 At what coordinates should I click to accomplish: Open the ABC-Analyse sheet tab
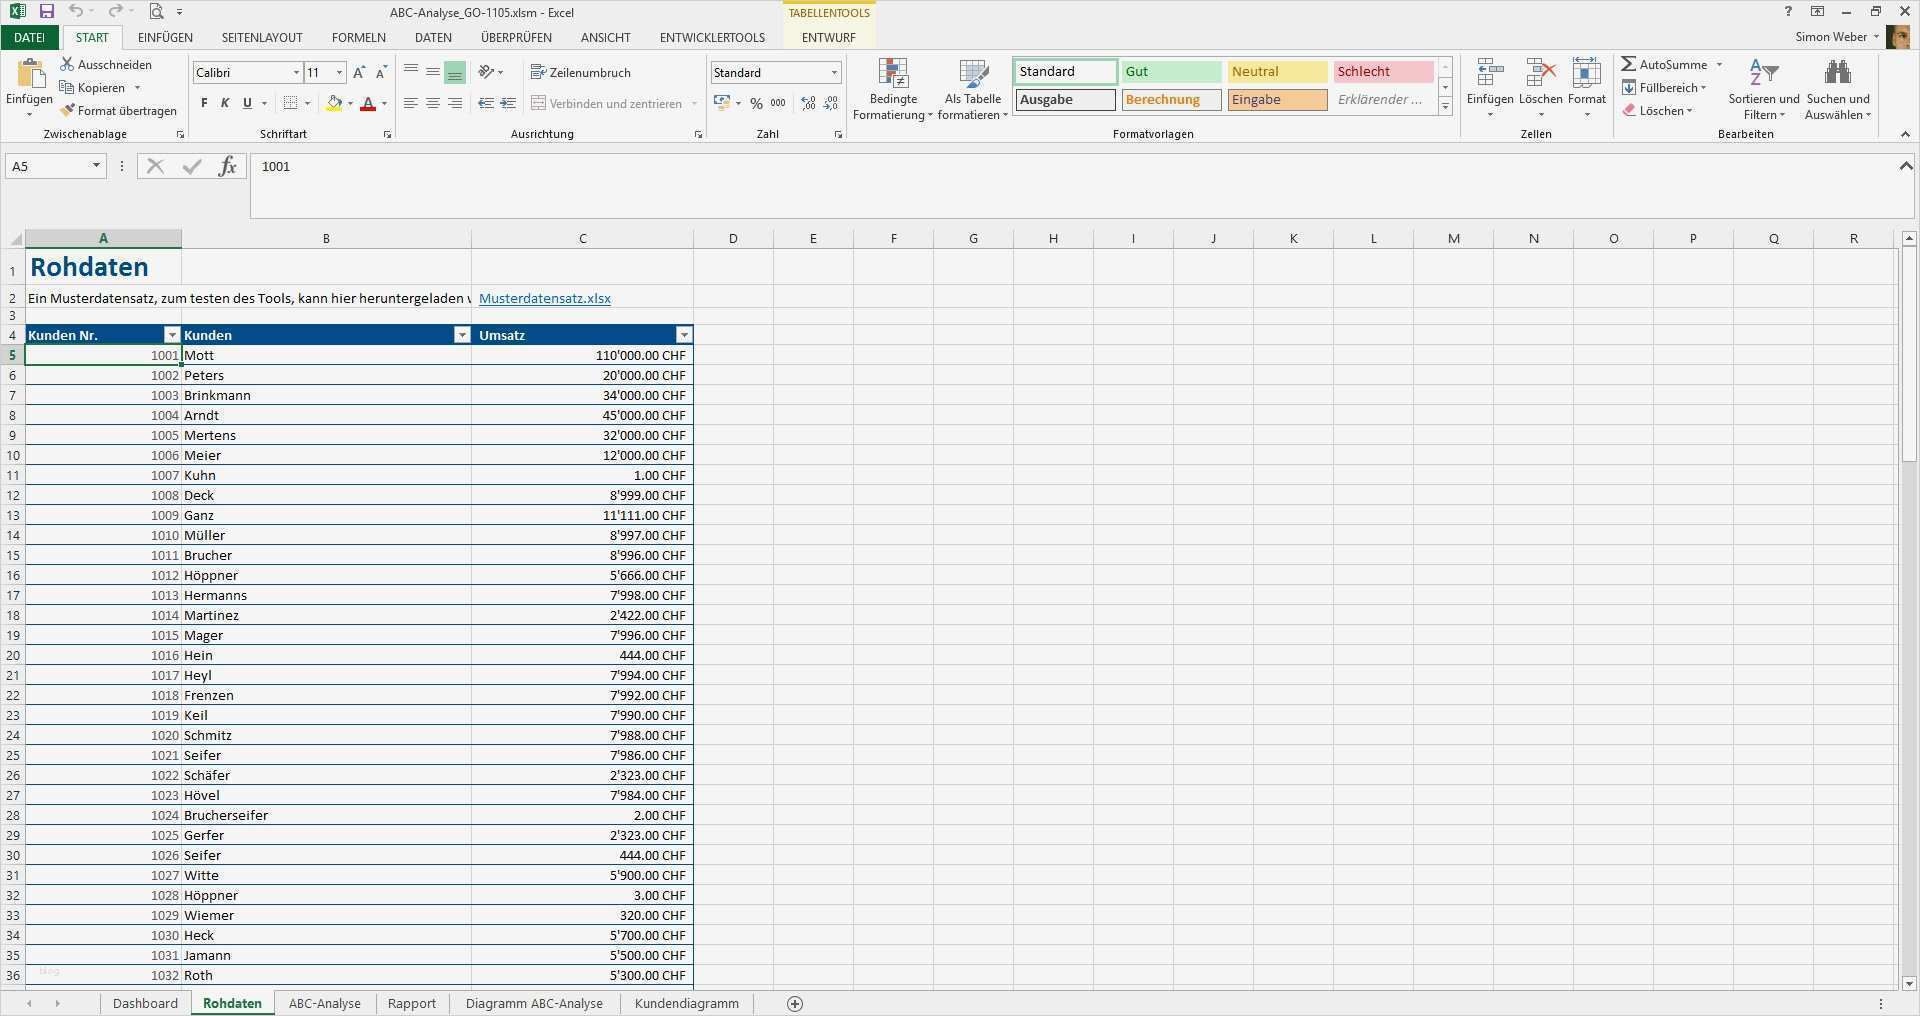pyautogui.click(x=323, y=1003)
